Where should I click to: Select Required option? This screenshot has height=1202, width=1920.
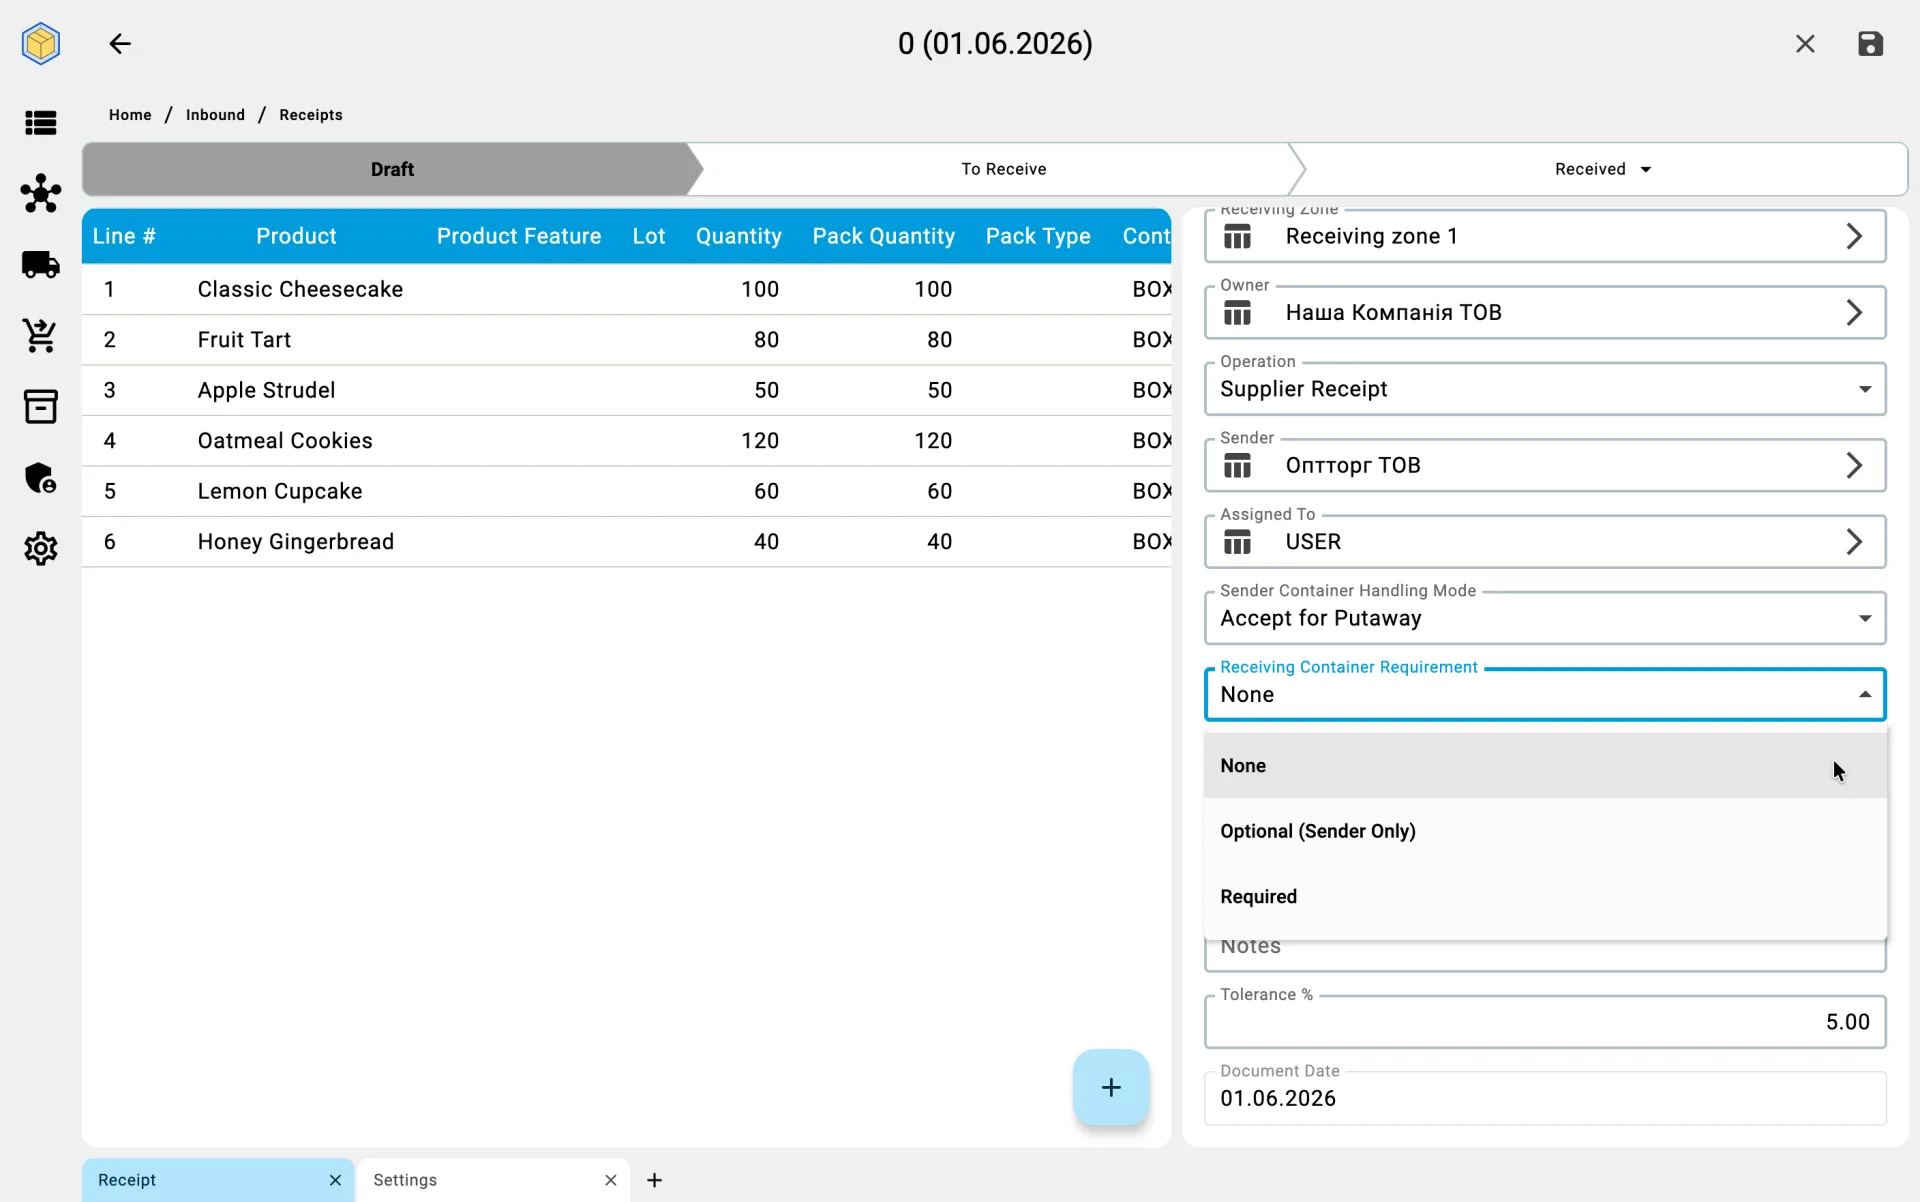pyautogui.click(x=1545, y=897)
